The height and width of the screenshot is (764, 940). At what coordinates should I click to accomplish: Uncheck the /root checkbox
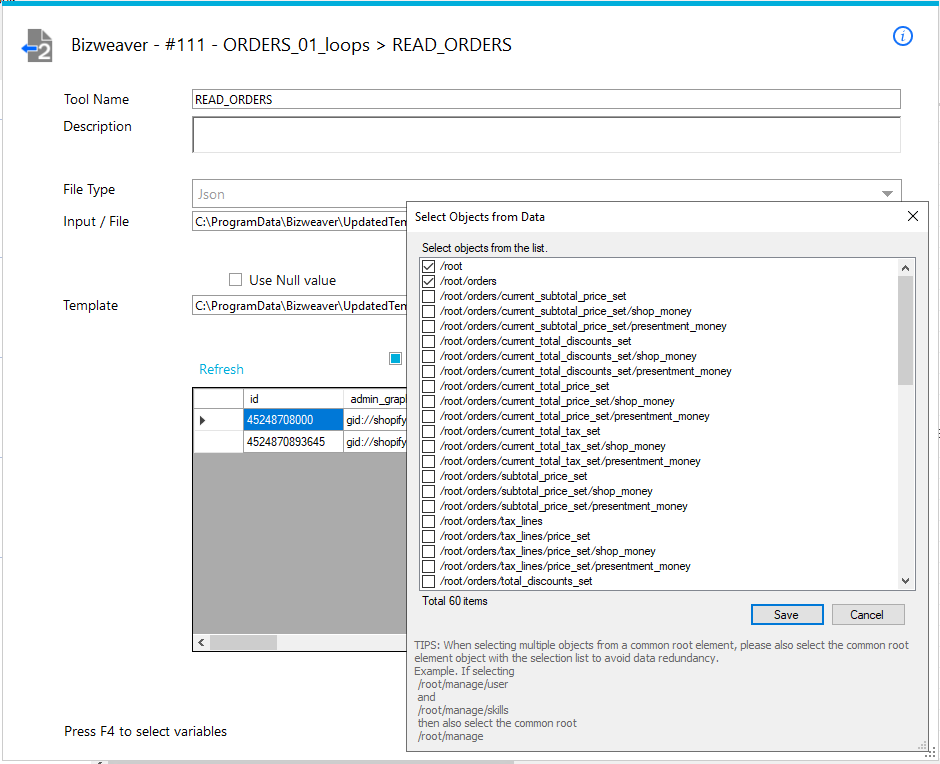428,266
